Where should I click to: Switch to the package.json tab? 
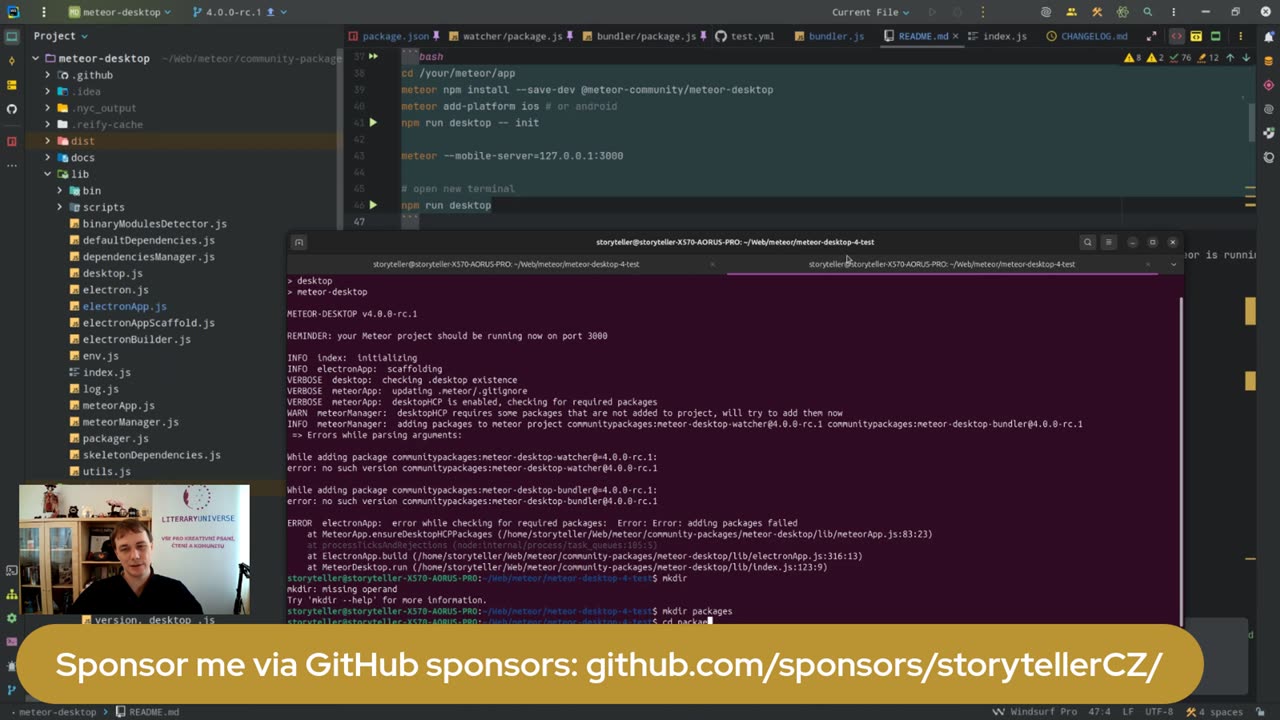coord(395,36)
